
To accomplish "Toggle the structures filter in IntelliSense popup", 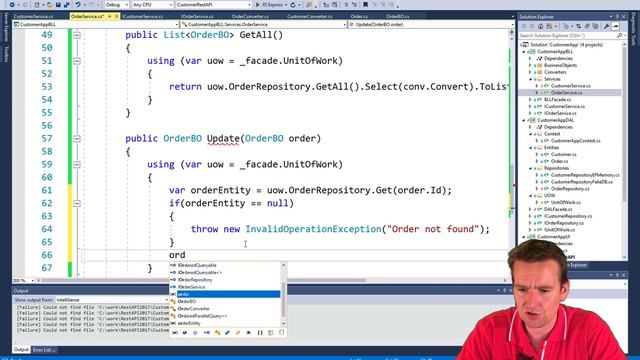I will tap(227, 333).
